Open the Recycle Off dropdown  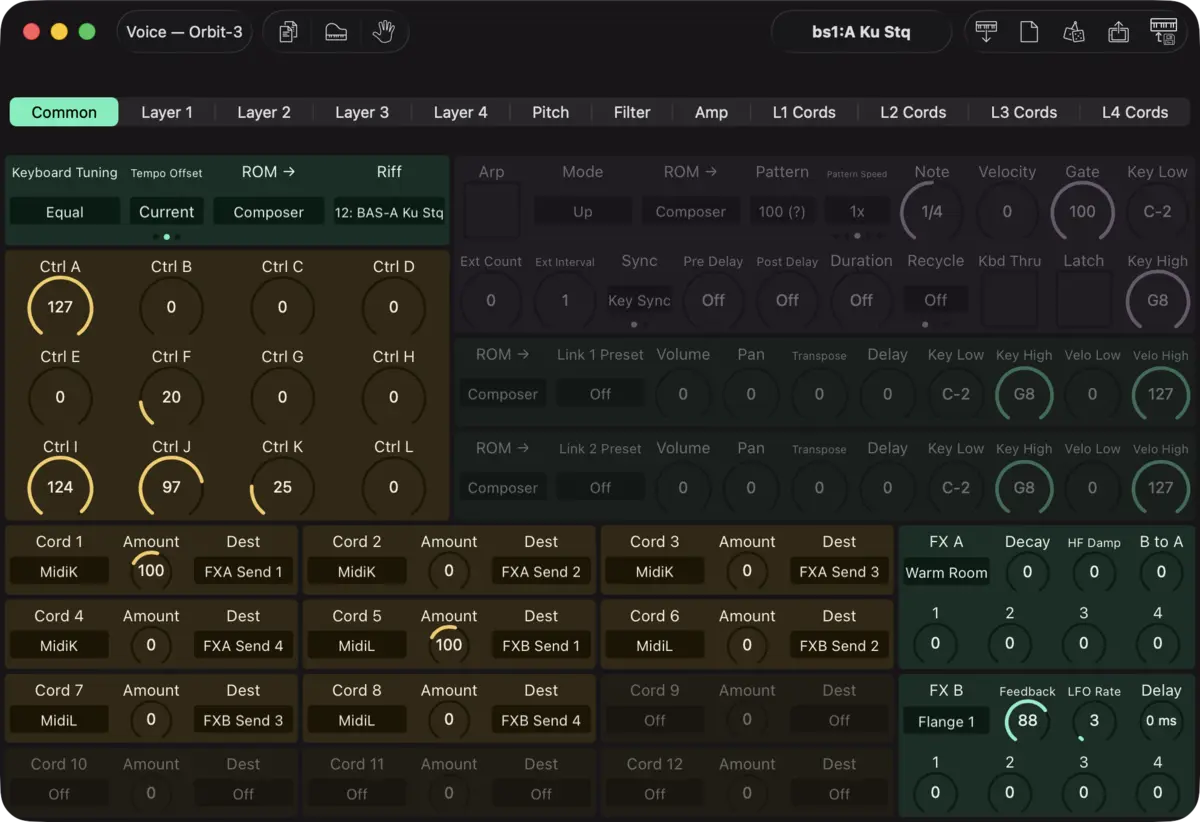pyautogui.click(x=936, y=300)
